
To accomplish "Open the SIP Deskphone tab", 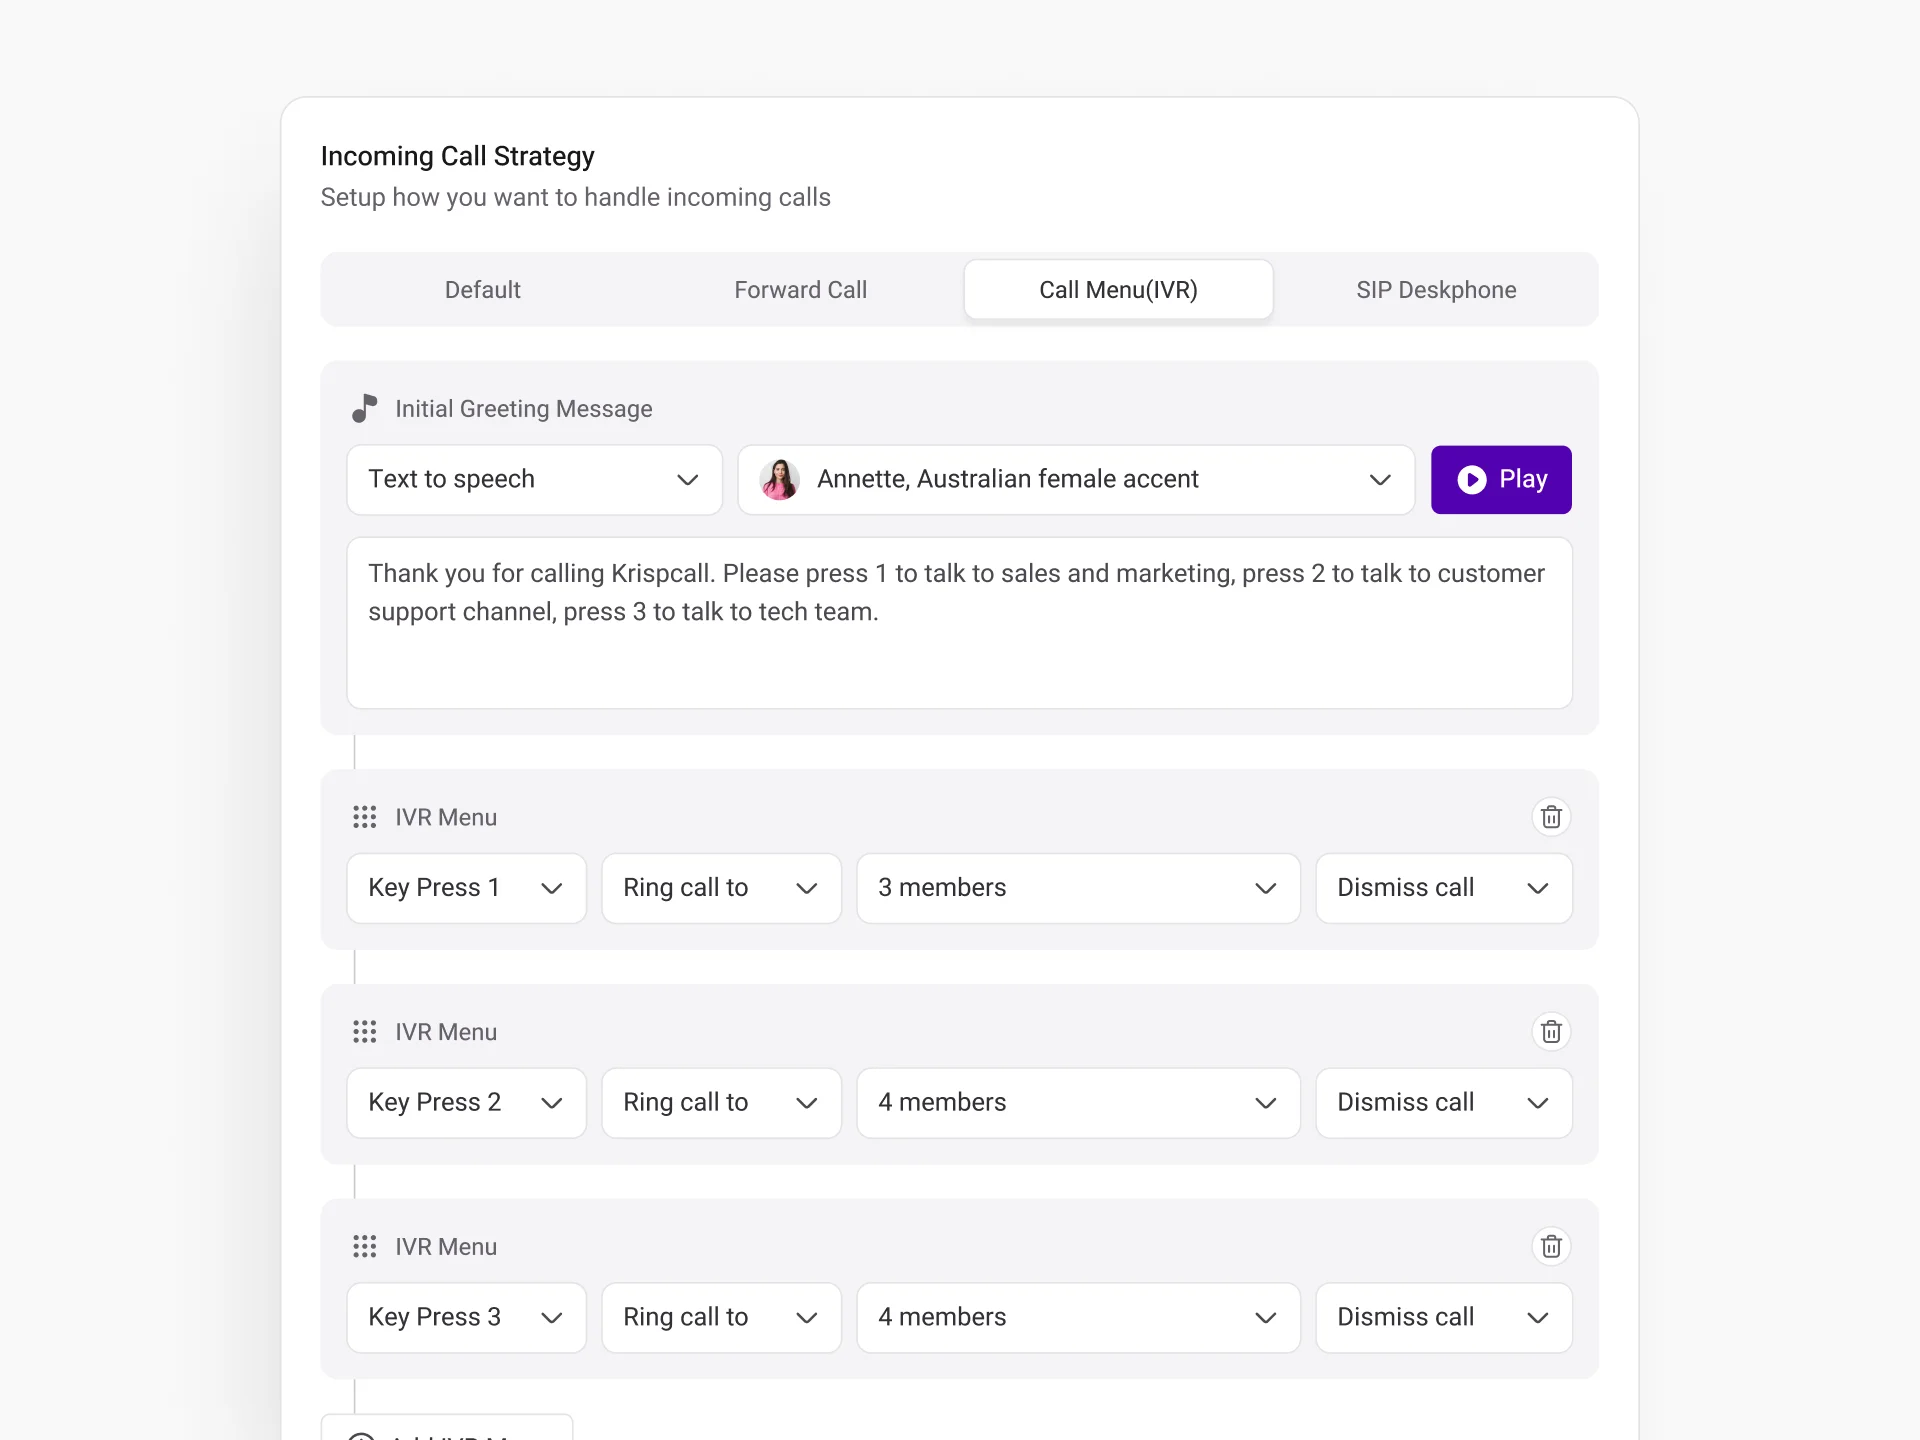I will [1436, 290].
